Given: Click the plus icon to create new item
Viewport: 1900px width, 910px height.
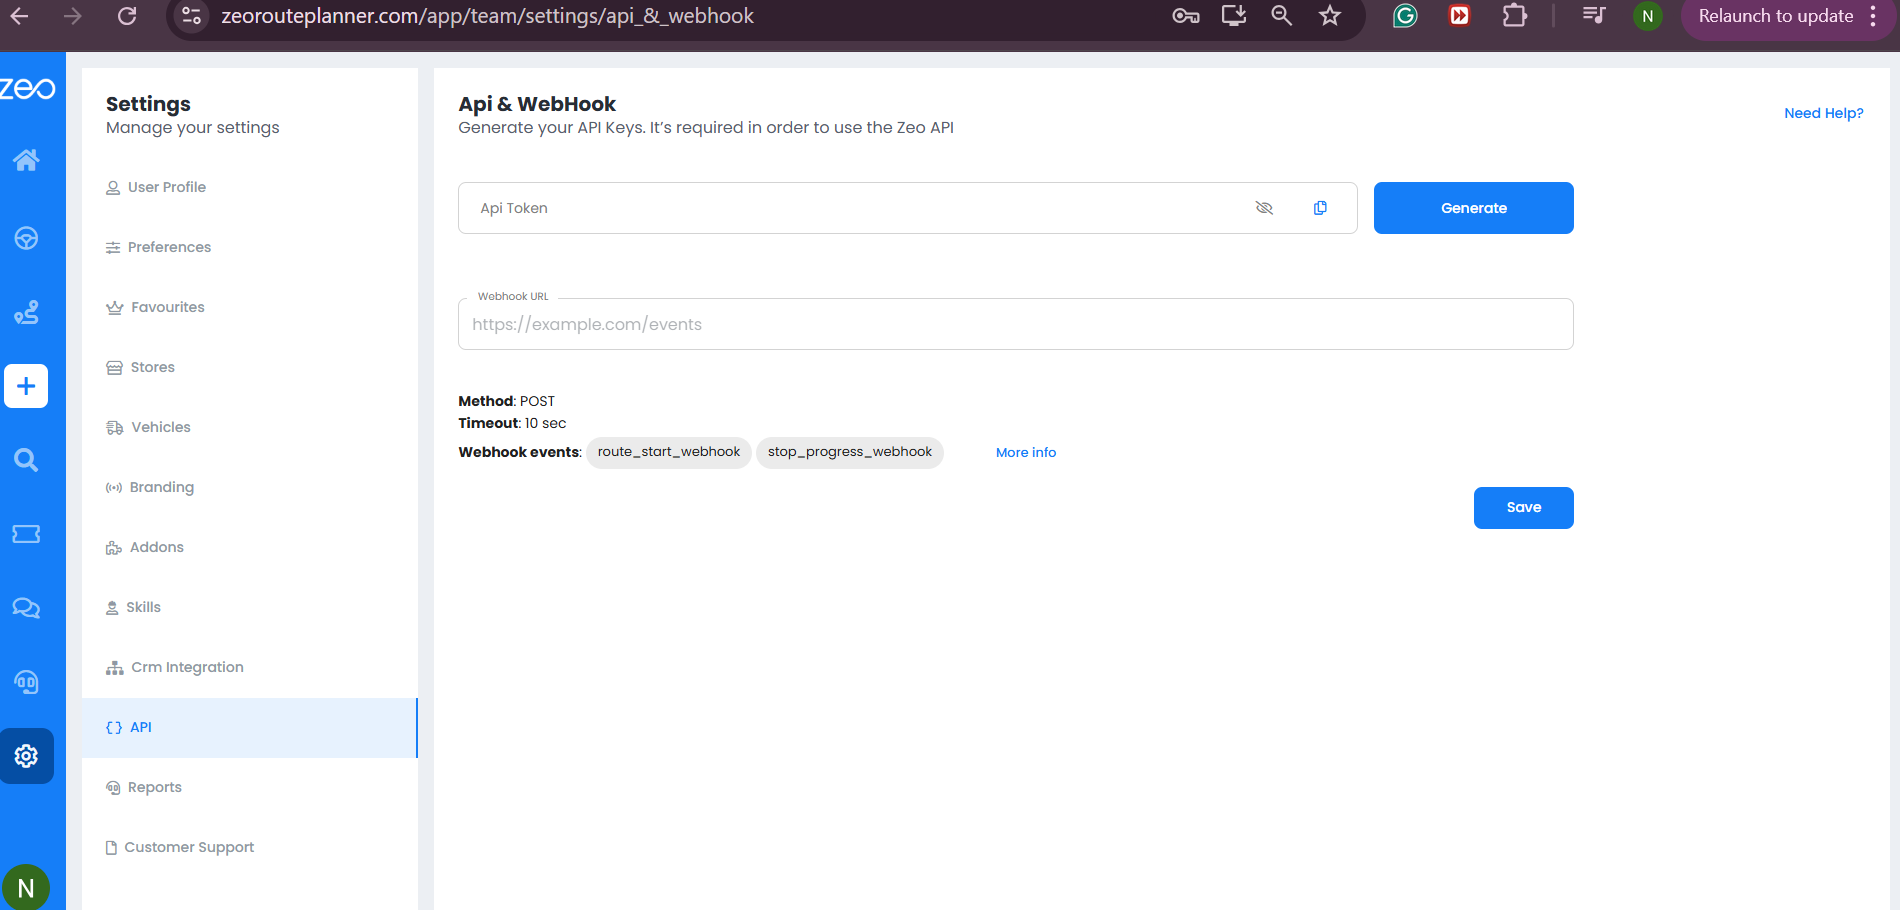Looking at the screenshot, I should (x=26, y=386).
